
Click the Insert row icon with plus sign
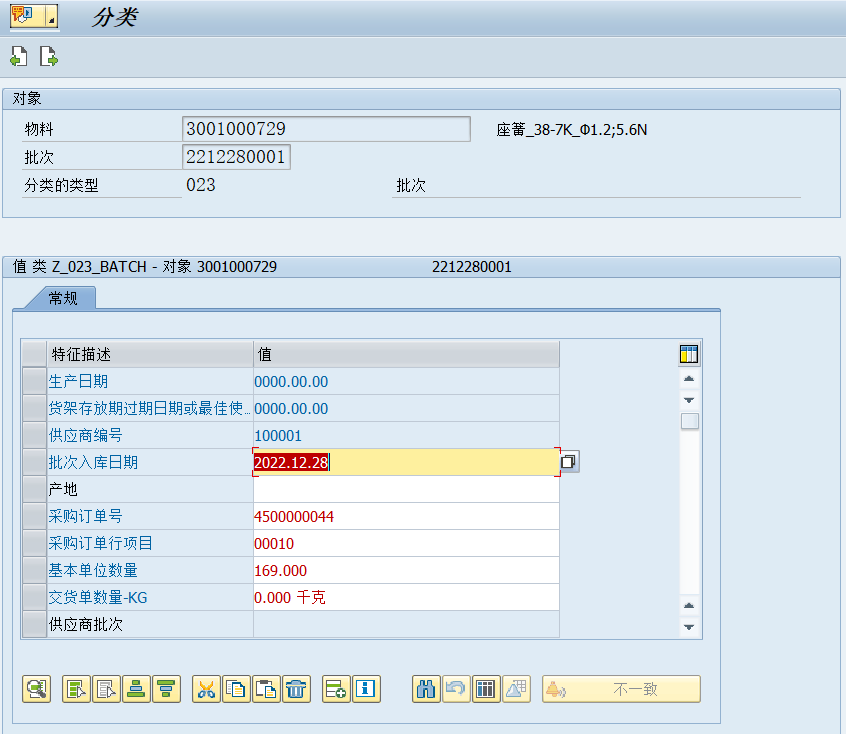335,689
